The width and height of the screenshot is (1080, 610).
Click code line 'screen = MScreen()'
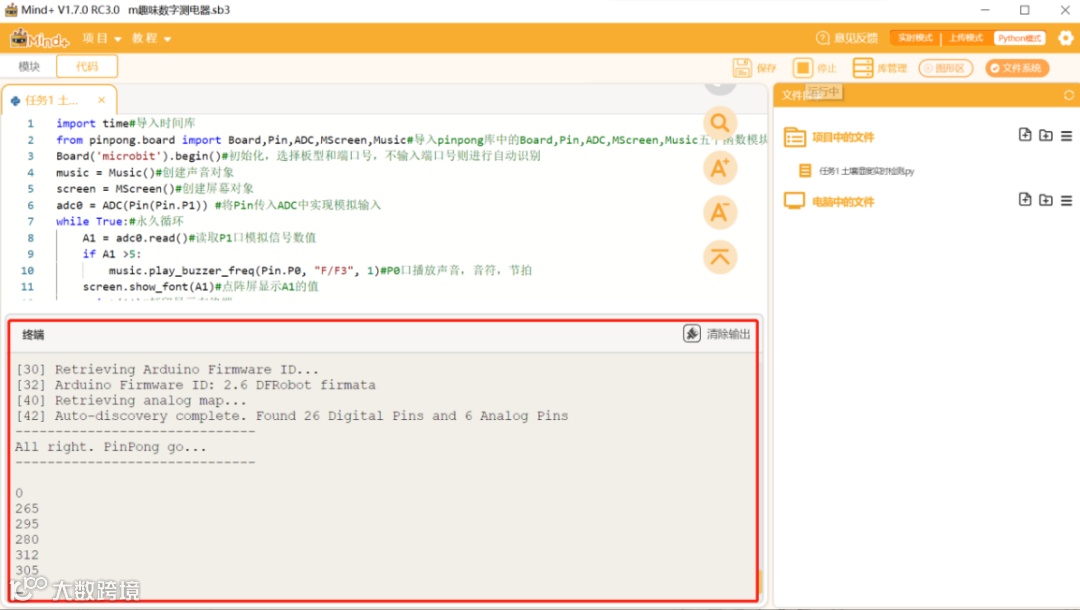click(155, 189)
